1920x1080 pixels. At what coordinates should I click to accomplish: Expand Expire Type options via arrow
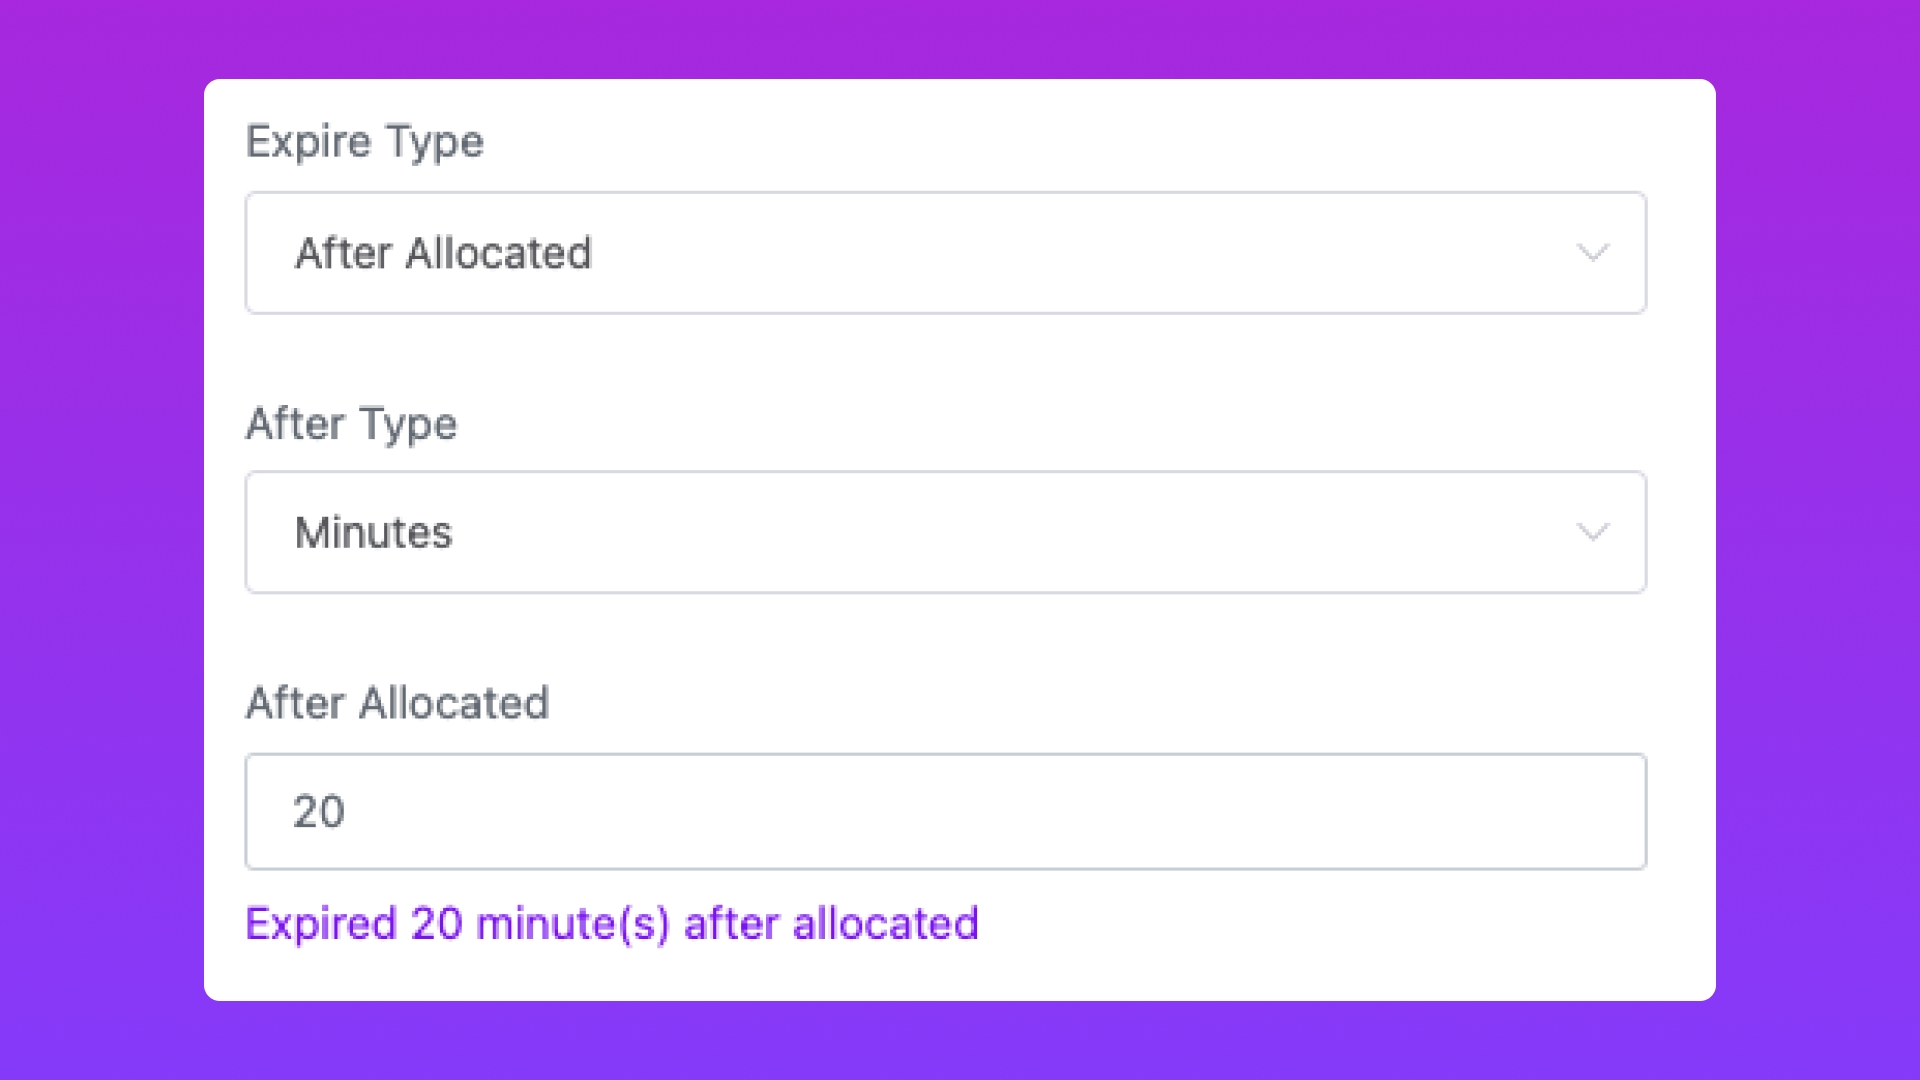[x=1592, y=253]
